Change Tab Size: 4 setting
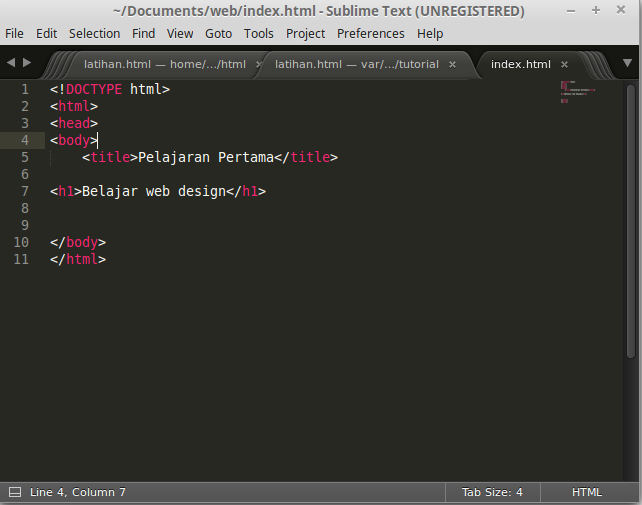 pos(492,492)
